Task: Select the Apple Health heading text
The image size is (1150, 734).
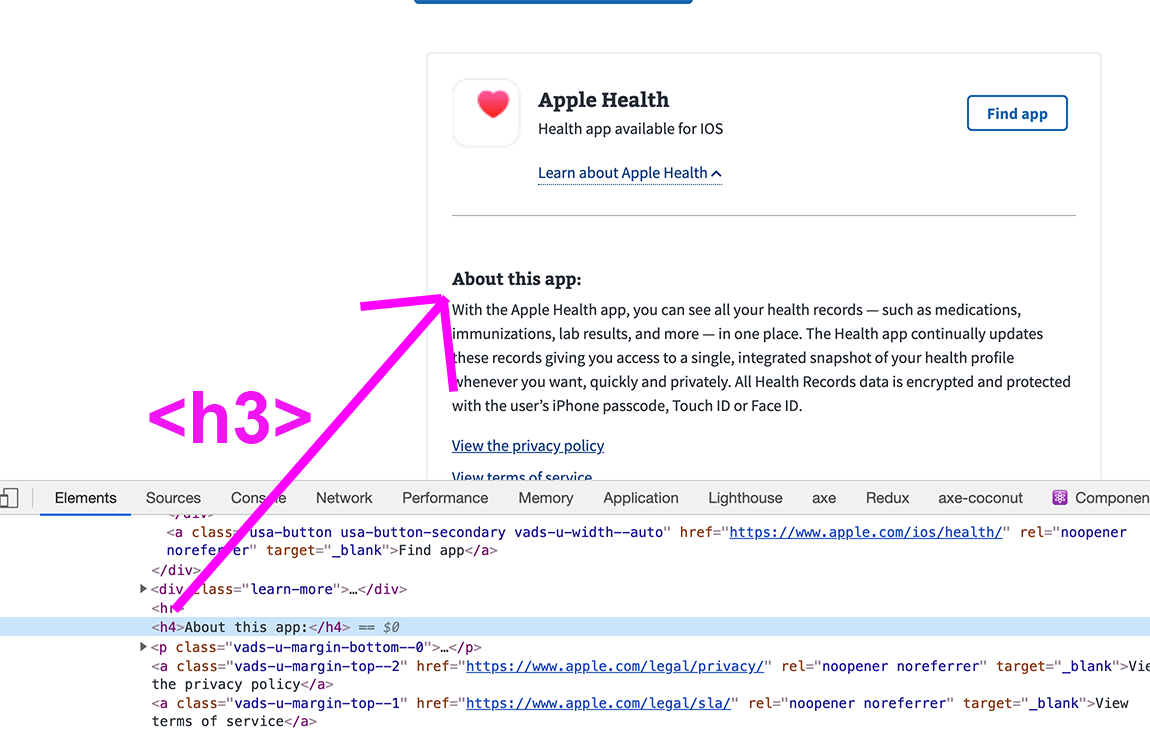Action: 604,100
